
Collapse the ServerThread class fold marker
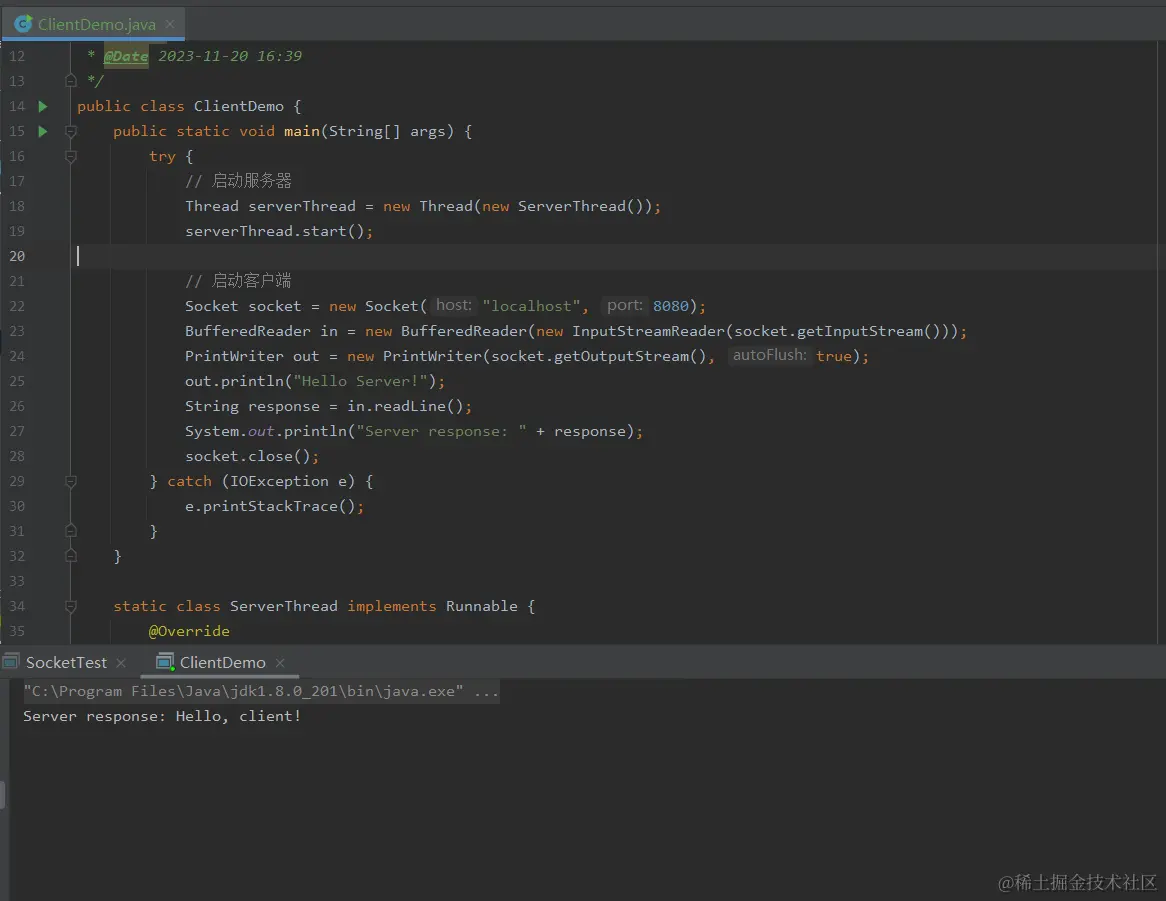pos(71,607)
